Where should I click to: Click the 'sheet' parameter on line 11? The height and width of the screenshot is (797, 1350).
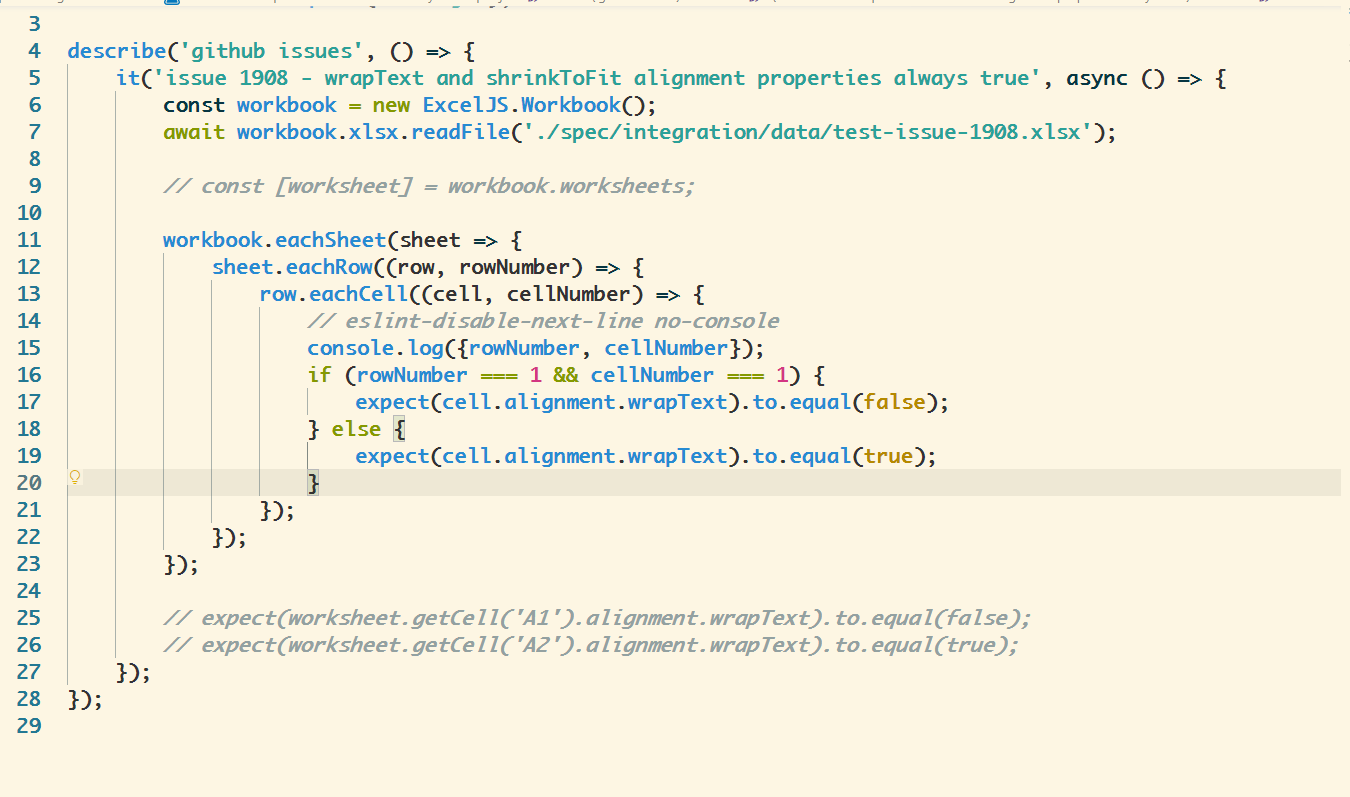coord(430,240)
